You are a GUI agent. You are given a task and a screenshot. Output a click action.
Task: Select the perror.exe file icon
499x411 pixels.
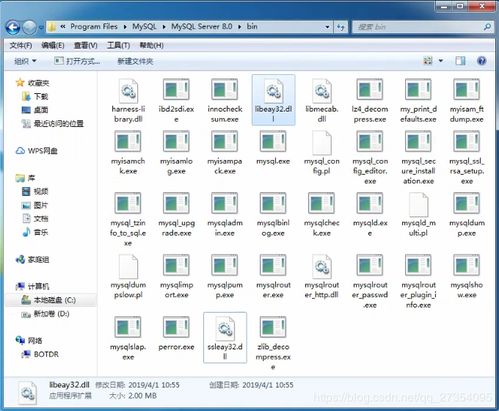tap(176, 327)
